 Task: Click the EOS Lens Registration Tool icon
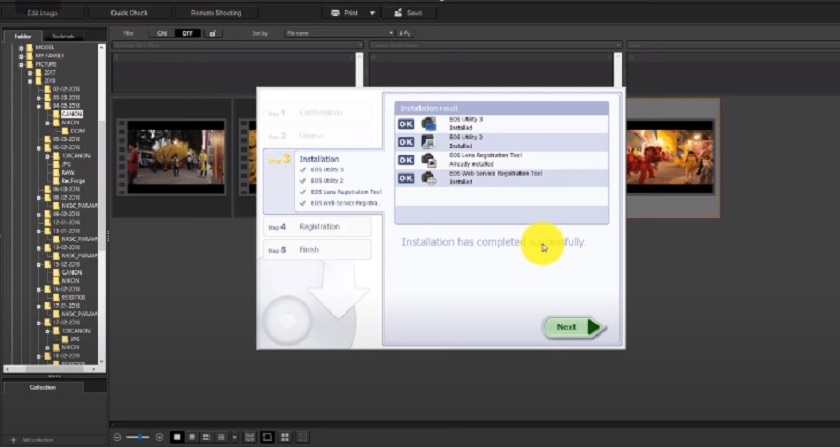(x=429, y=160)
